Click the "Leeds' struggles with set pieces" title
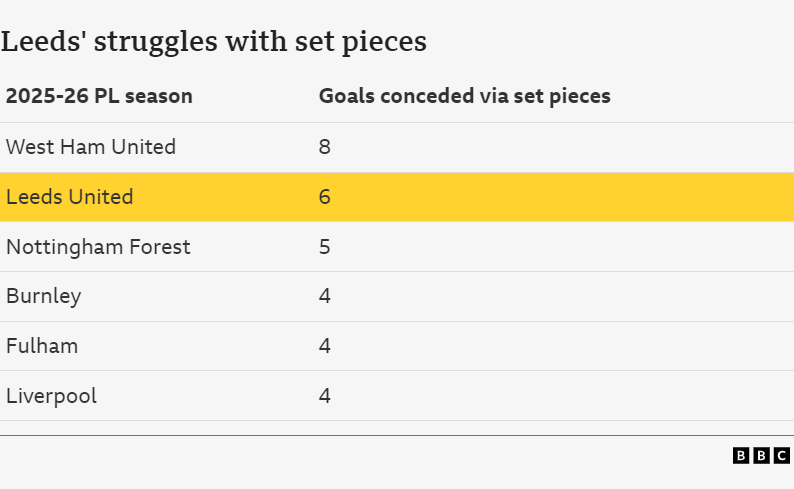The image size is (794, 489). [x=213, y=42]
